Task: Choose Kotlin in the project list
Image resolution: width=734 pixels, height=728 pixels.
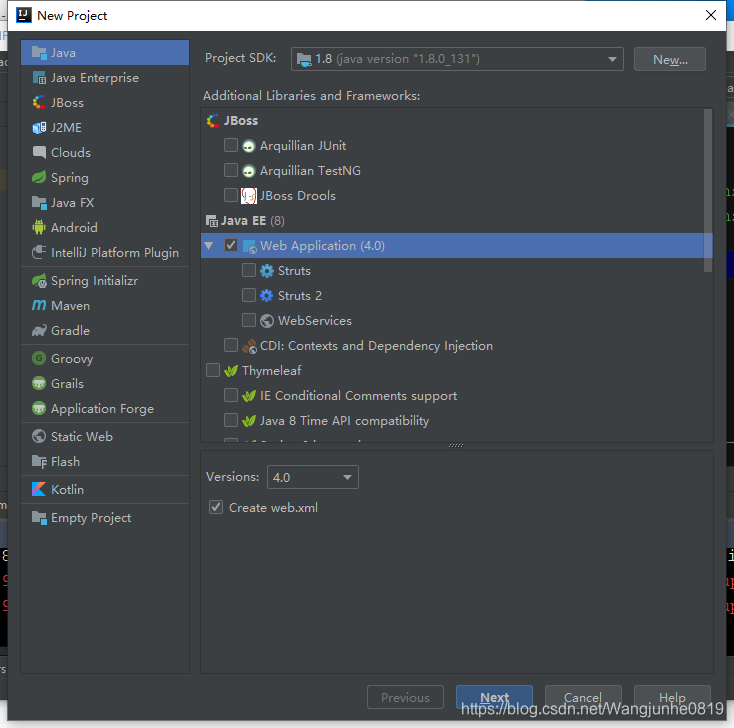Action: pos(105,489)
